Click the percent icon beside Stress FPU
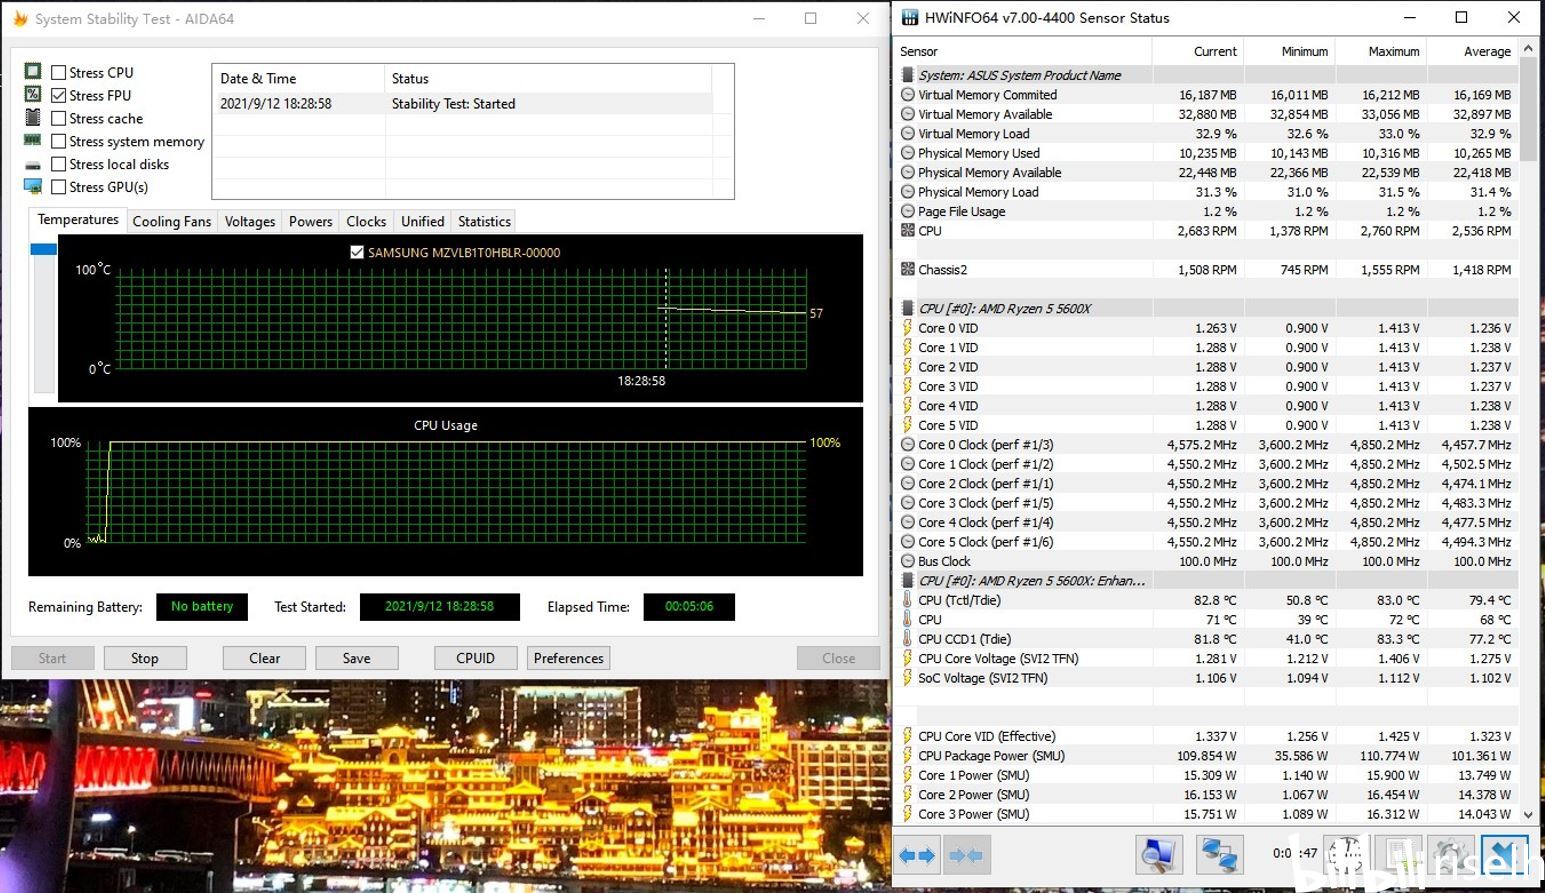Screen dimensions: 1545x893 [33, 94]
